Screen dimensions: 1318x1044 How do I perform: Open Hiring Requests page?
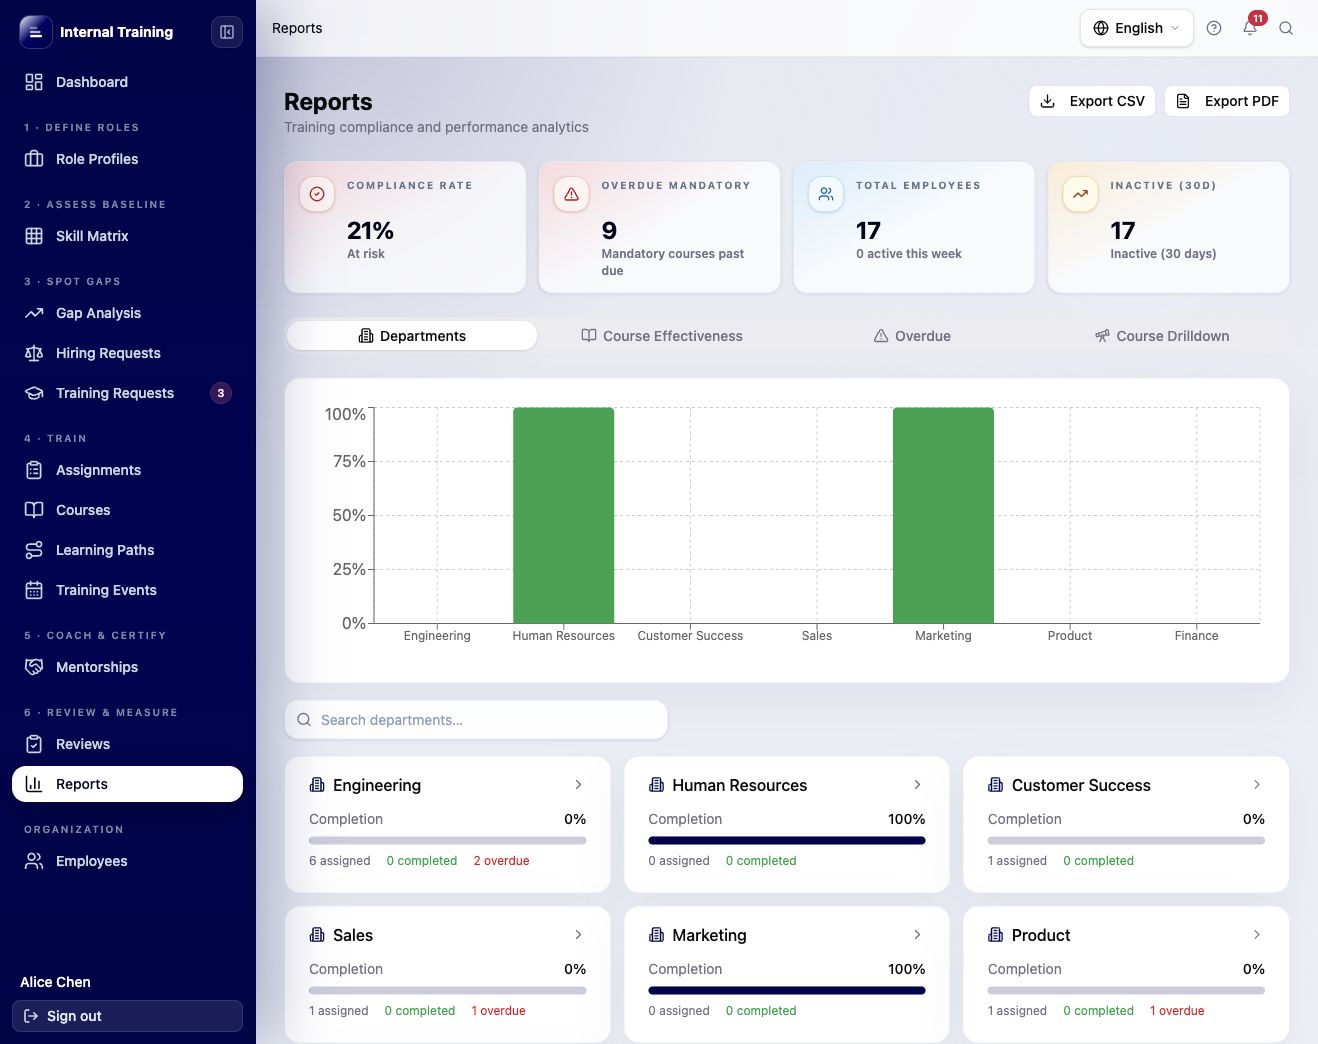(127, 353)
